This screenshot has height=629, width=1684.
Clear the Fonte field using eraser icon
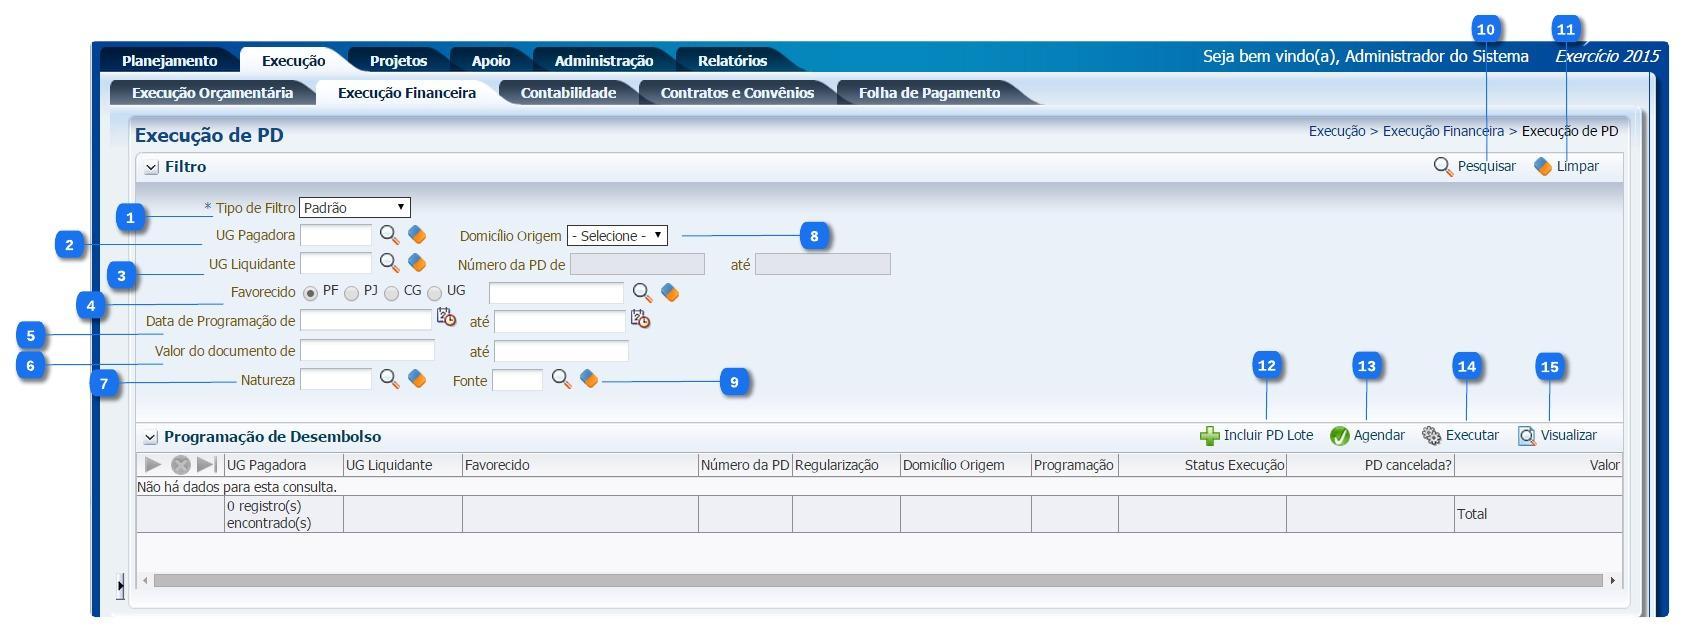[589, 379]
